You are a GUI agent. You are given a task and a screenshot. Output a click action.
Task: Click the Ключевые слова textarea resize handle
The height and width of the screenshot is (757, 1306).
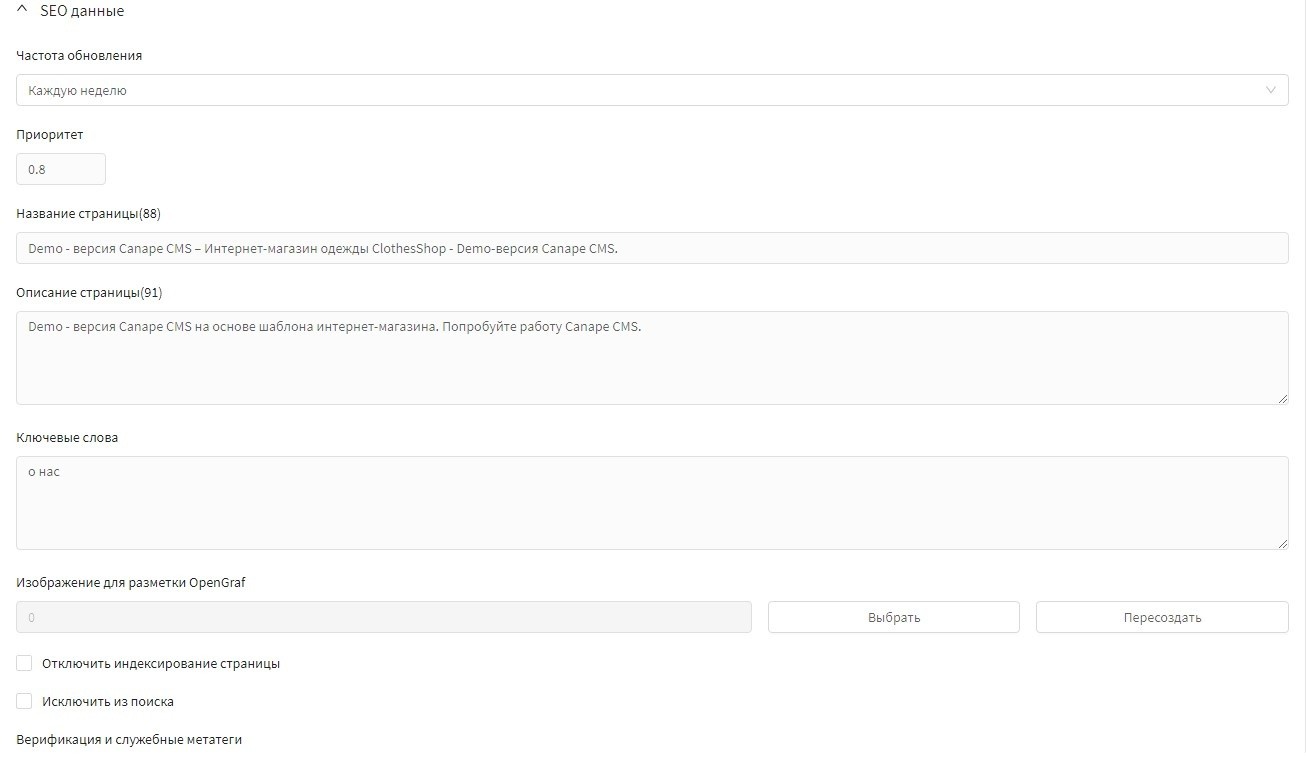pyautogui.click(x=1282, y=543)
